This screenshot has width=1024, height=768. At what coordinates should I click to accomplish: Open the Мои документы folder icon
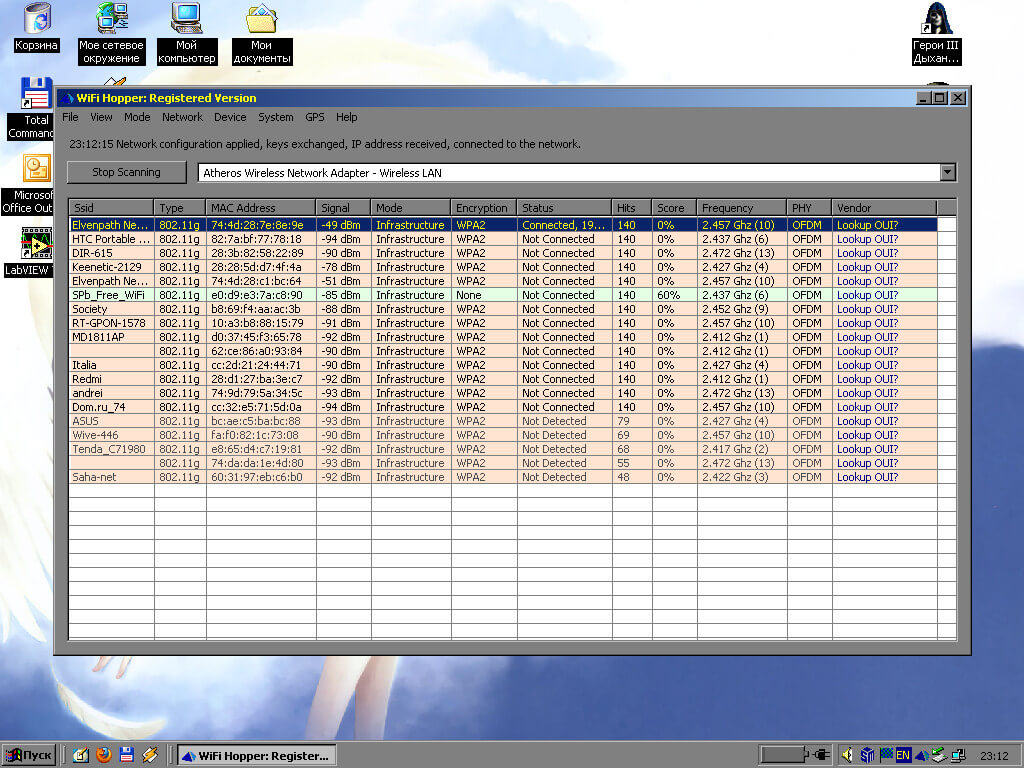pyautogui.click(x=262, y=18)
